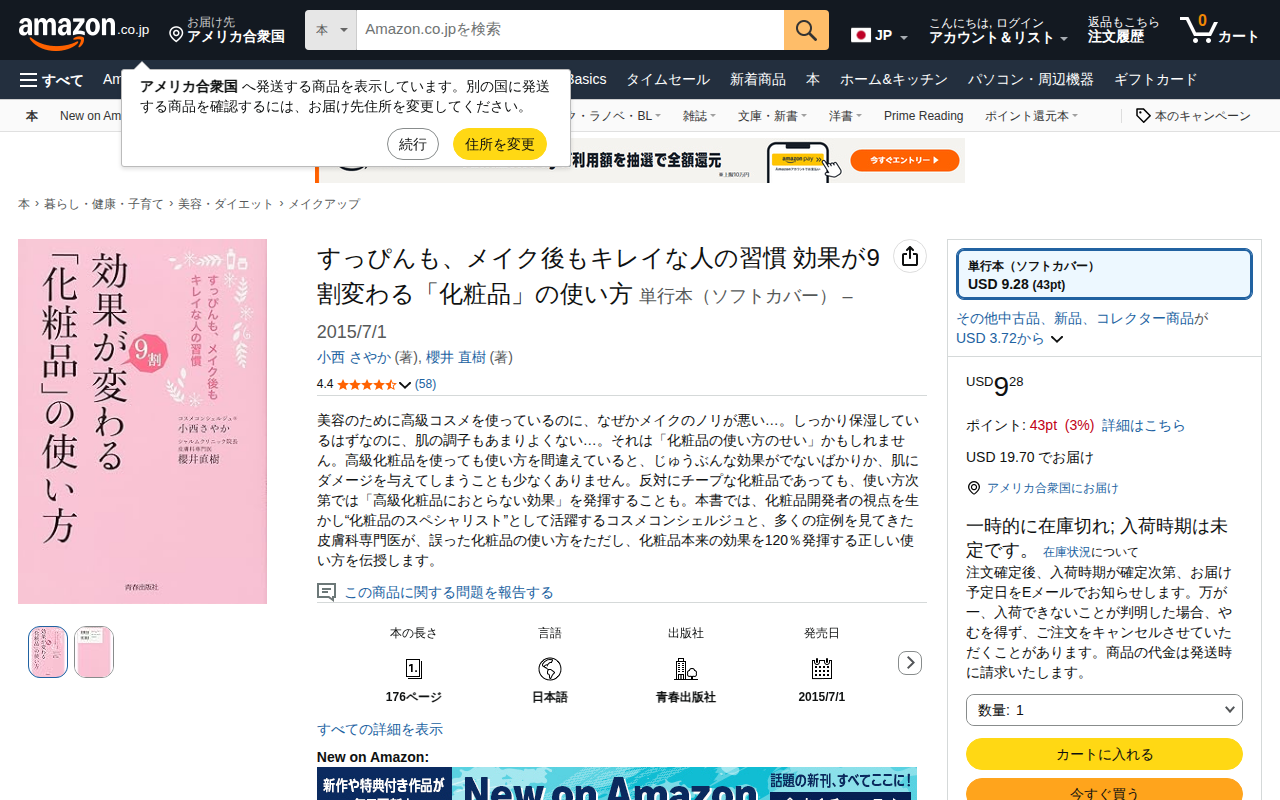Expand the other used and new offers chevron

[x=1057, y=339]
